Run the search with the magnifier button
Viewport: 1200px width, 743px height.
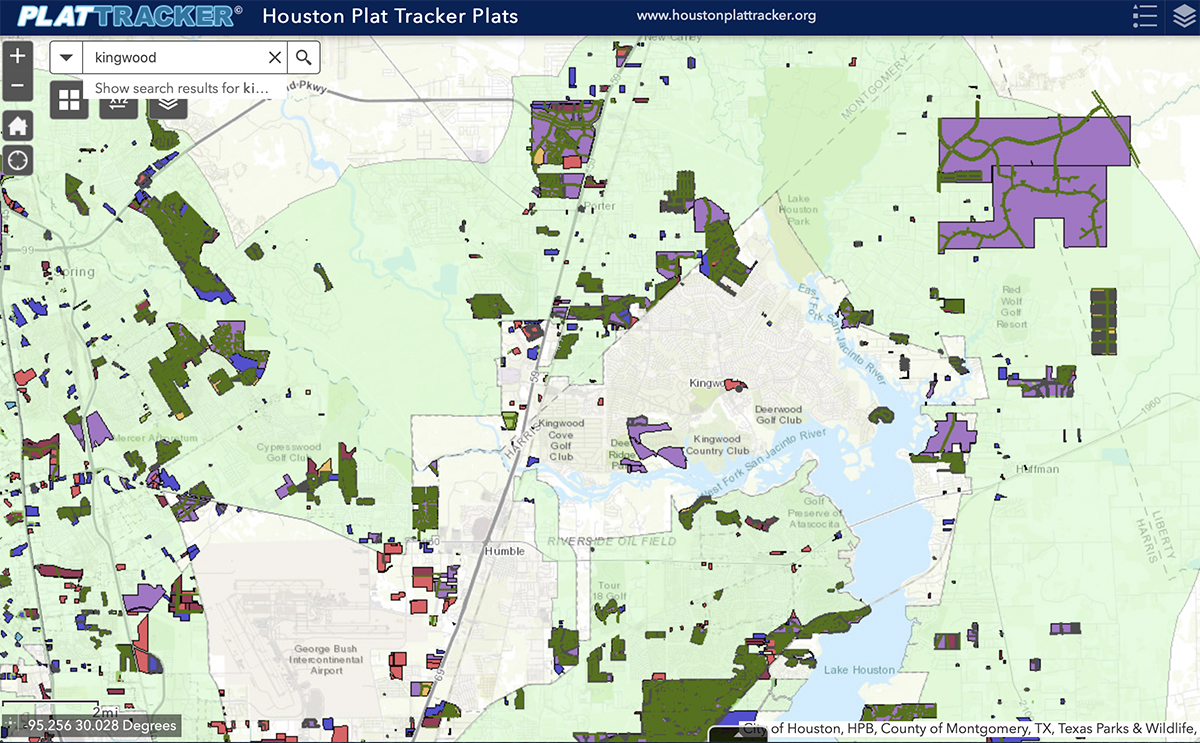[304, 57]
